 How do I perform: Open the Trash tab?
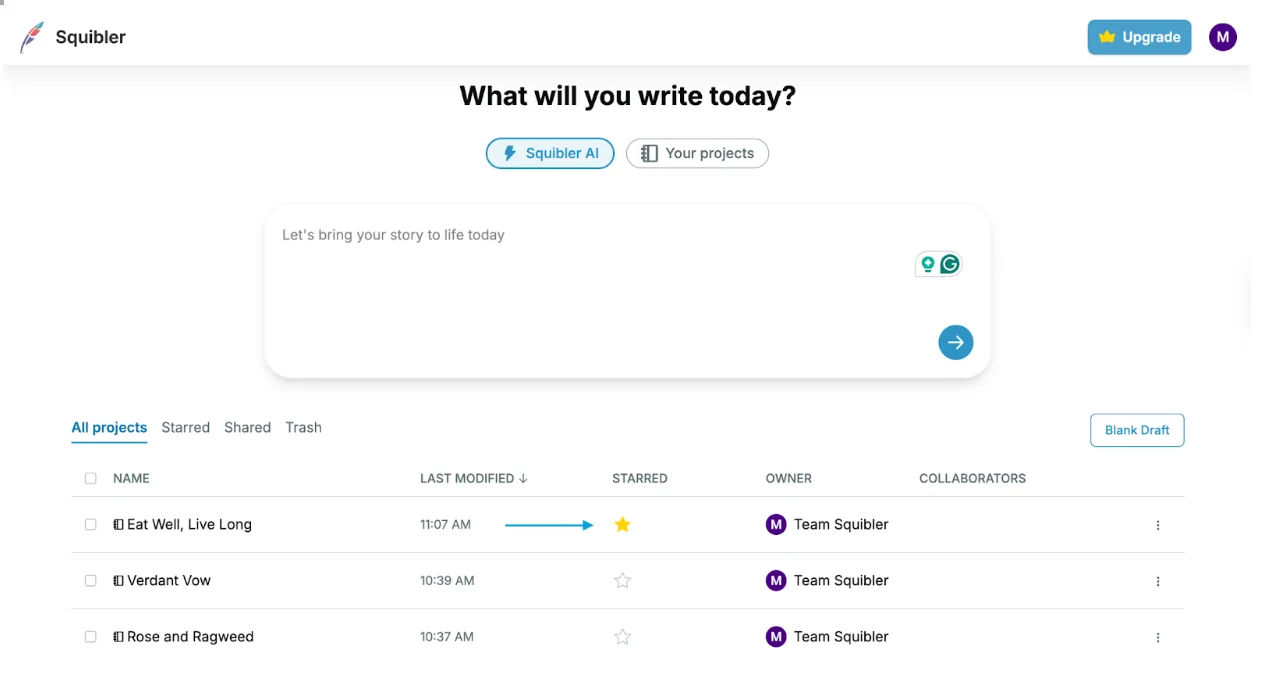click(303, 427)
